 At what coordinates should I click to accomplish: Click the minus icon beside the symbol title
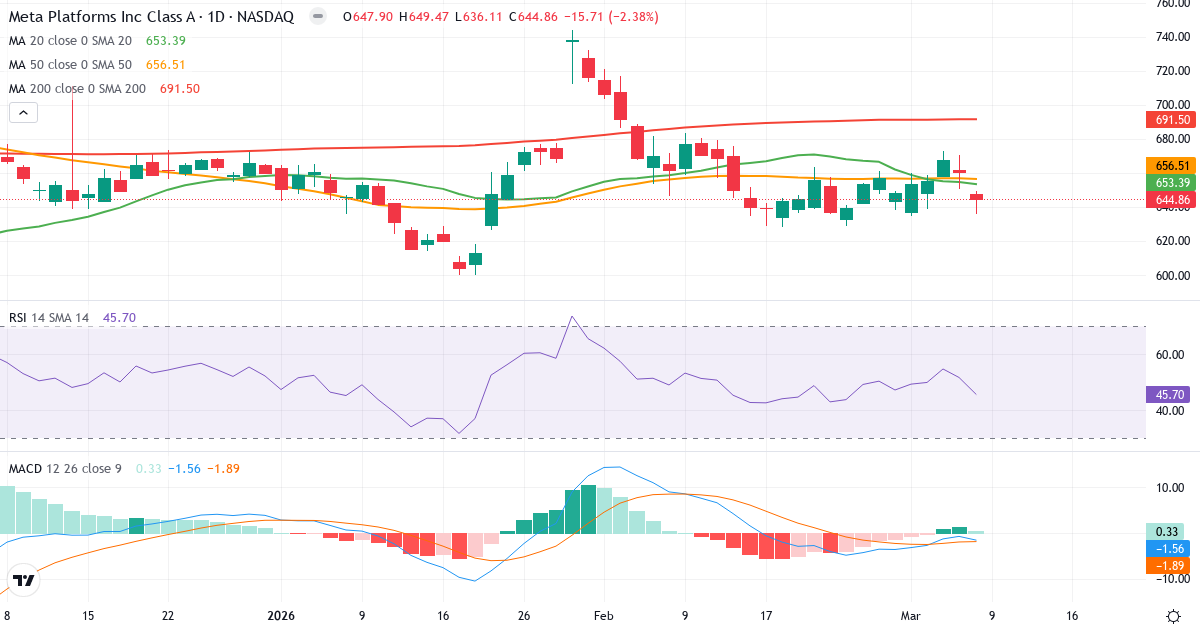point(316,16)
